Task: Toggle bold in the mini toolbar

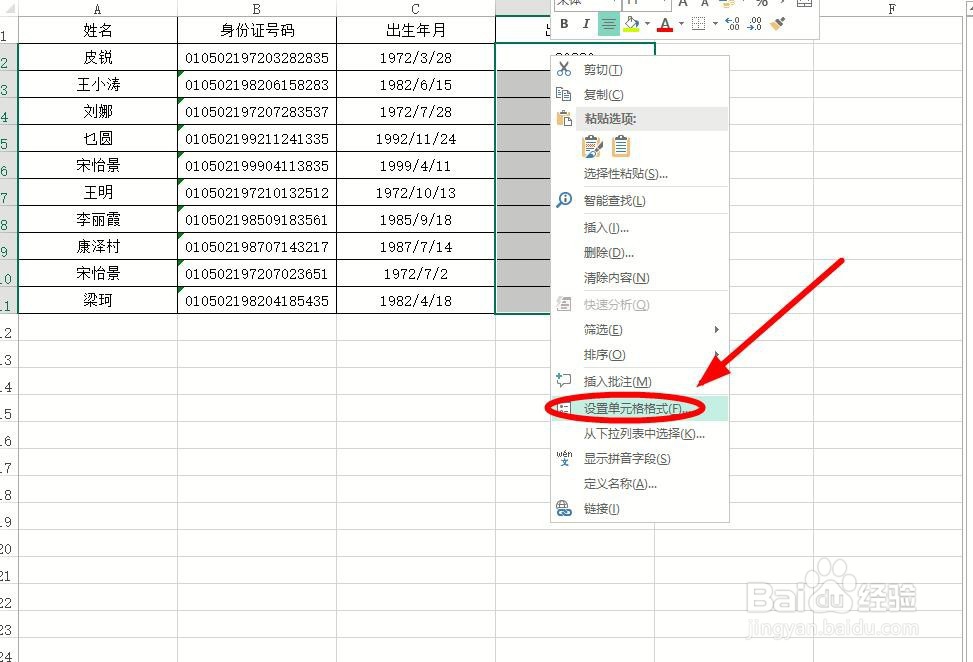Action: click(564, 24)
